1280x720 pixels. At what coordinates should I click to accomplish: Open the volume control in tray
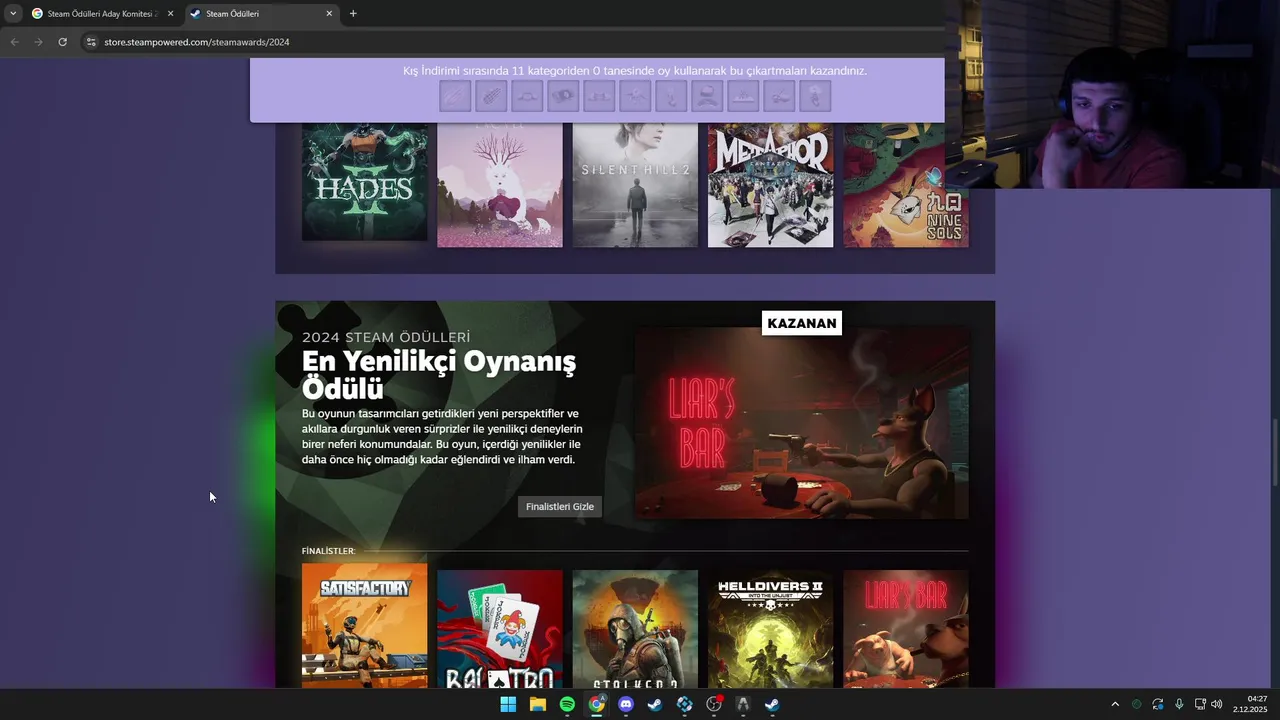tap(1217, 704)
